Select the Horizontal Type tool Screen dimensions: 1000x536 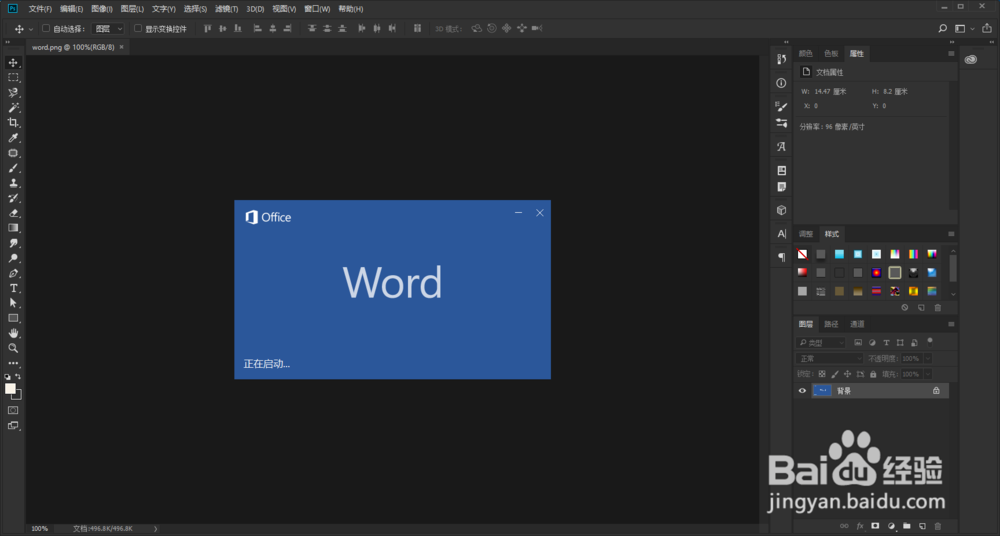point(13,288)
